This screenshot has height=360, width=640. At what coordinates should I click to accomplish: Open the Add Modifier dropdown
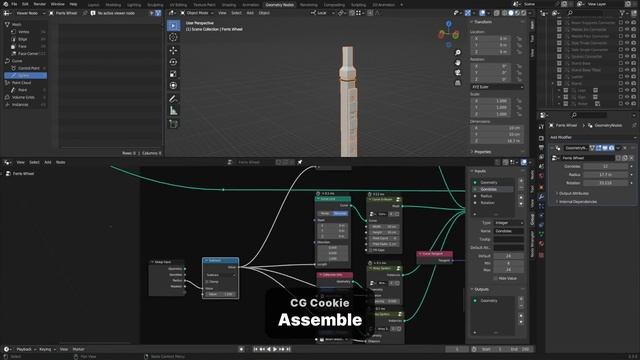(x=592, y=137)
